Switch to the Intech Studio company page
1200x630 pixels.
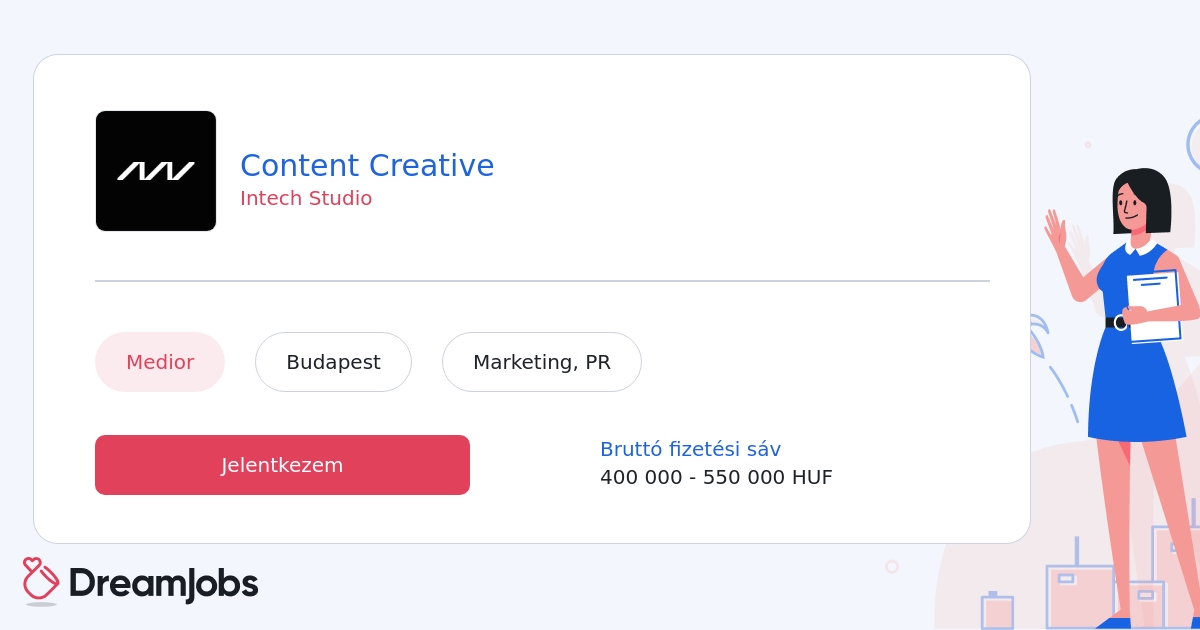pos(306,198)
